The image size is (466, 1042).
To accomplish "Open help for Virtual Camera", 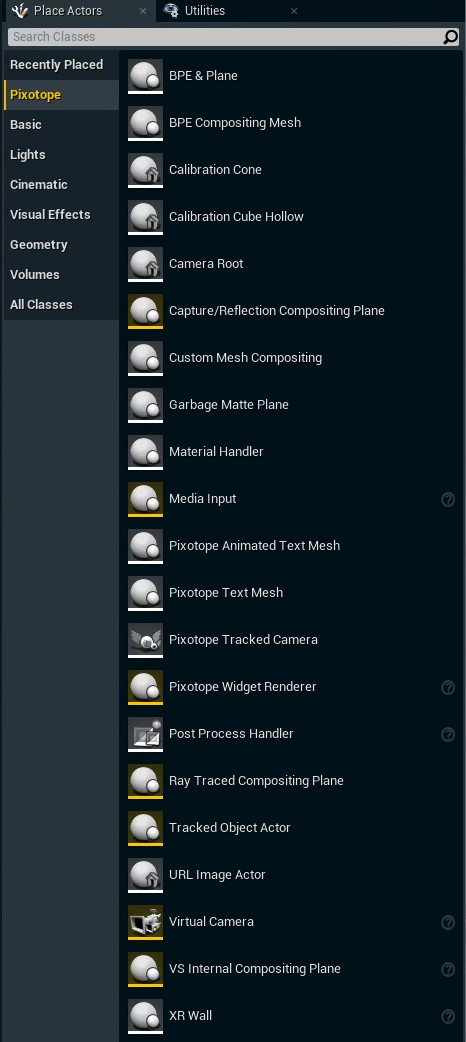I will click(448, 922).
